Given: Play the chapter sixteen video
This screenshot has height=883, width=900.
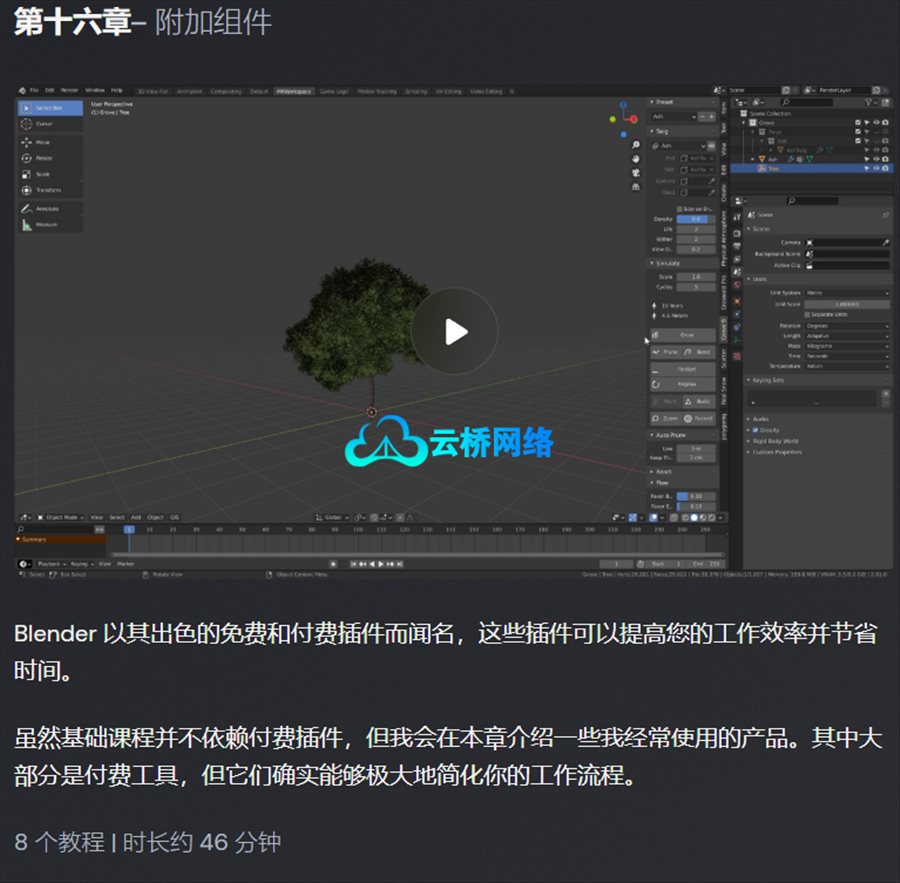Looking at the screenshot, I should point(455,332).
